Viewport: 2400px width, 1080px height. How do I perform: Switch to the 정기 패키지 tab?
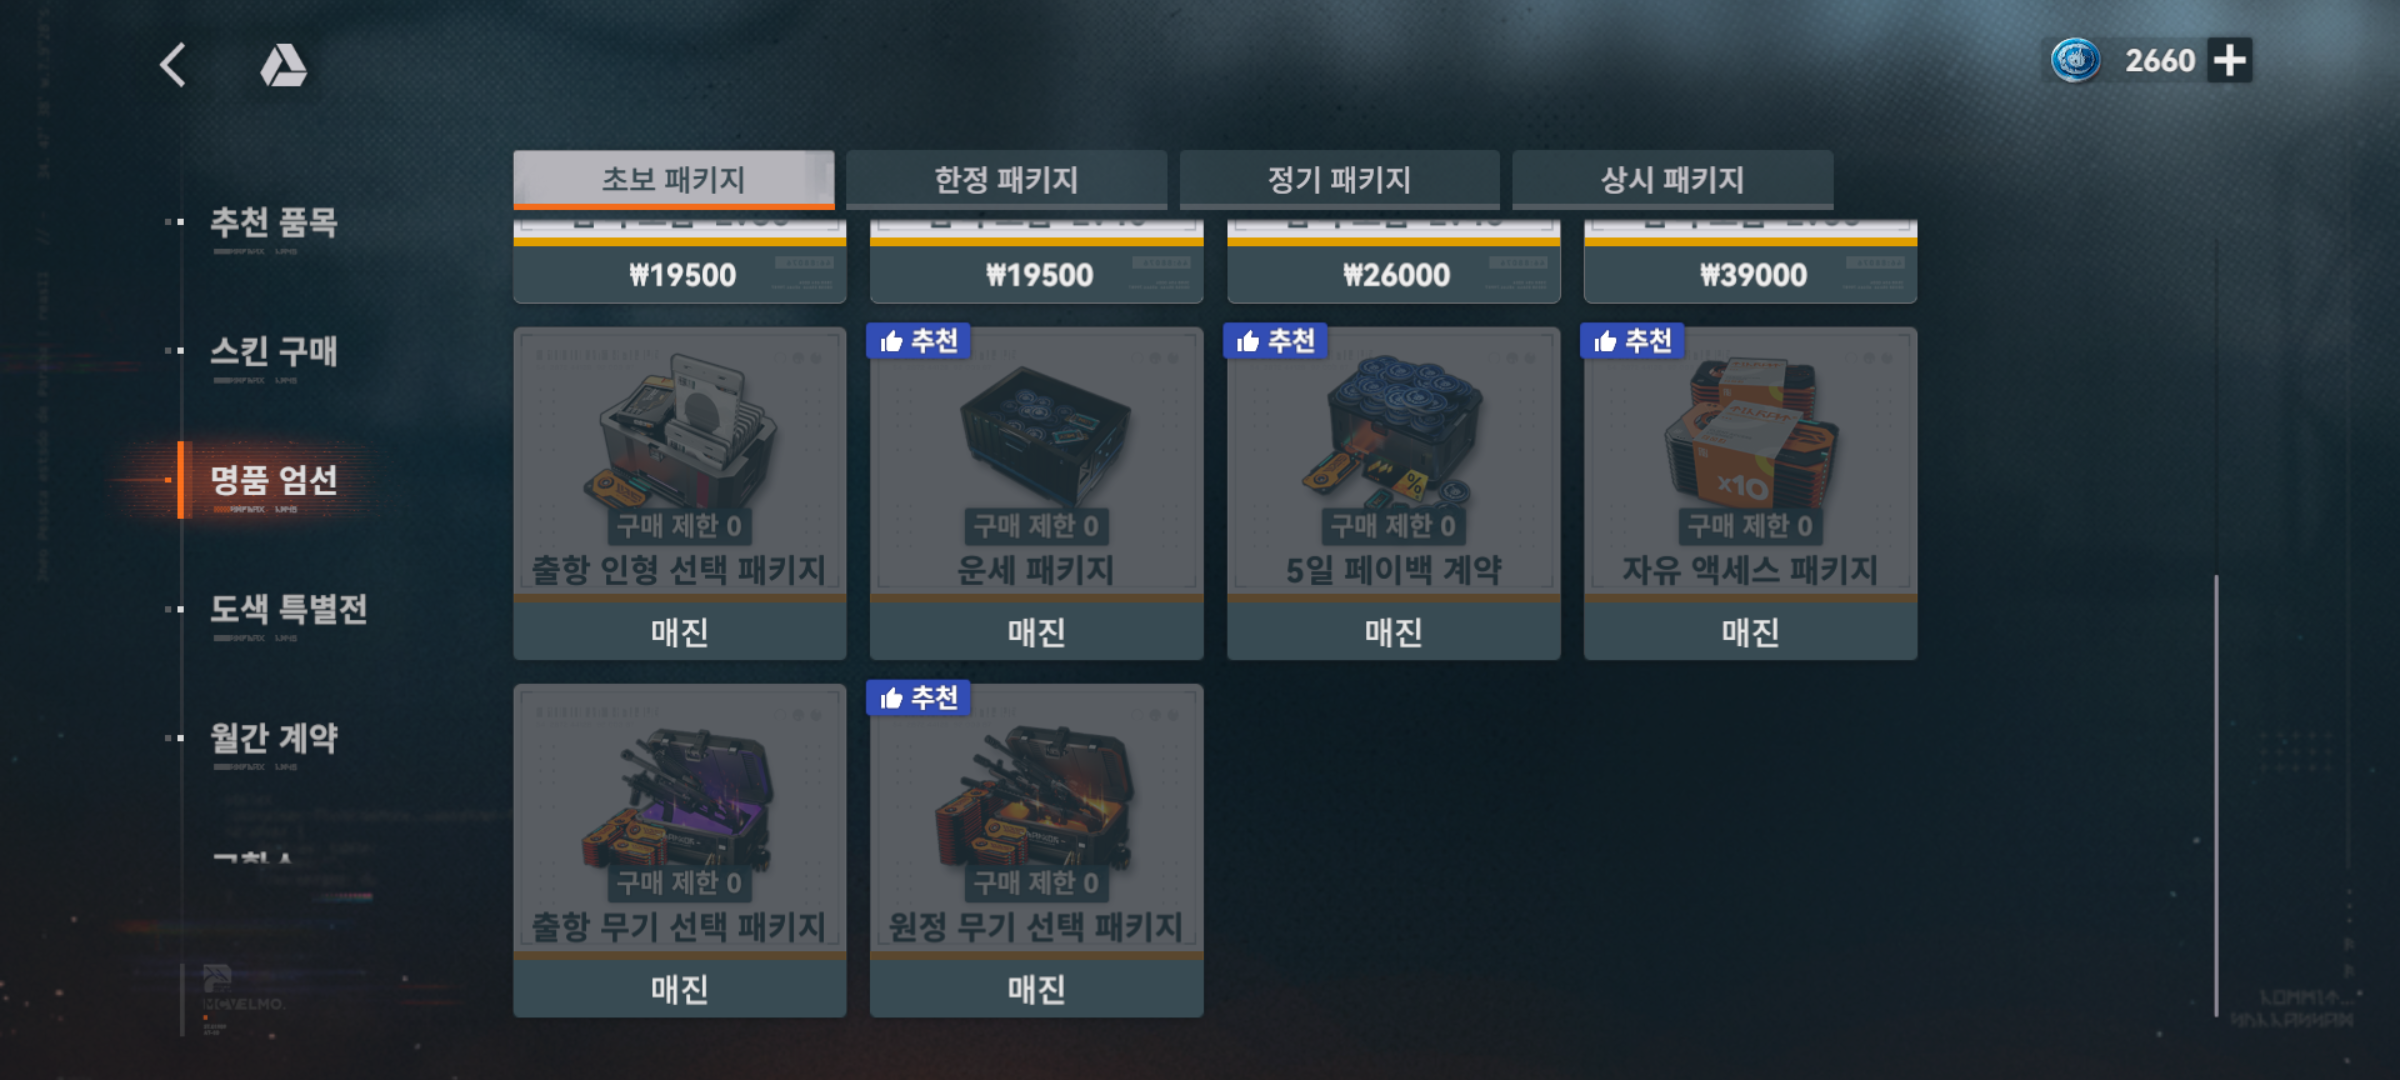tap(1339, 180)
